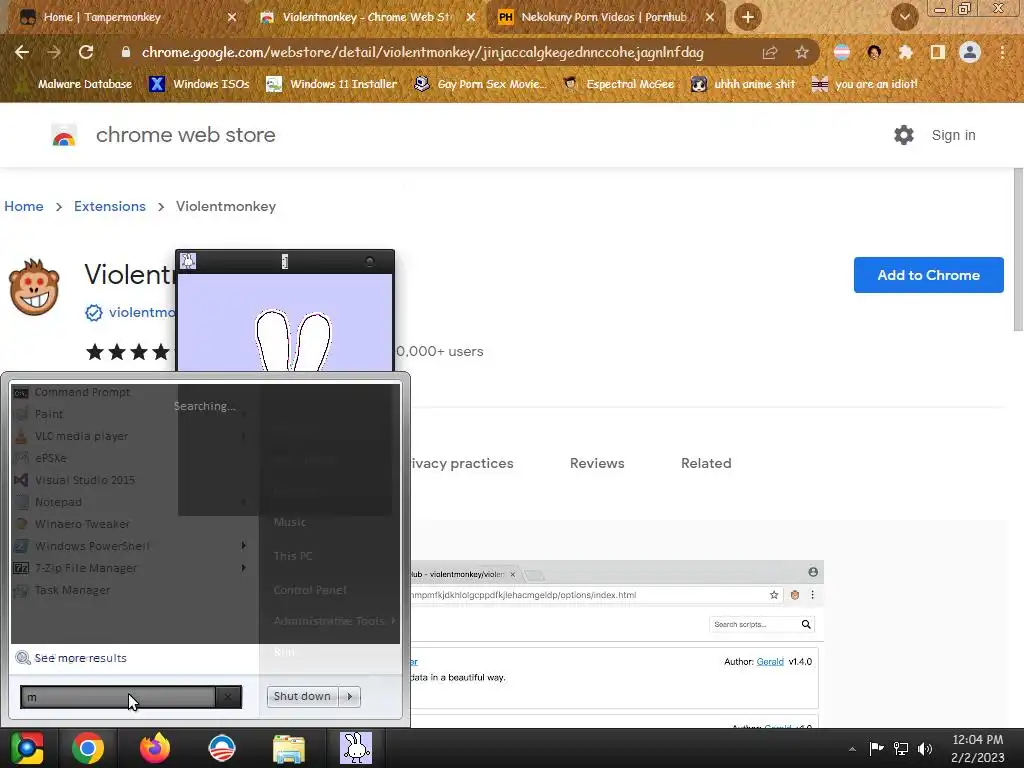Open the uhhh anime shit bookmark
The height and width of the screenshot is (768, 1024).
pos(743,84)
